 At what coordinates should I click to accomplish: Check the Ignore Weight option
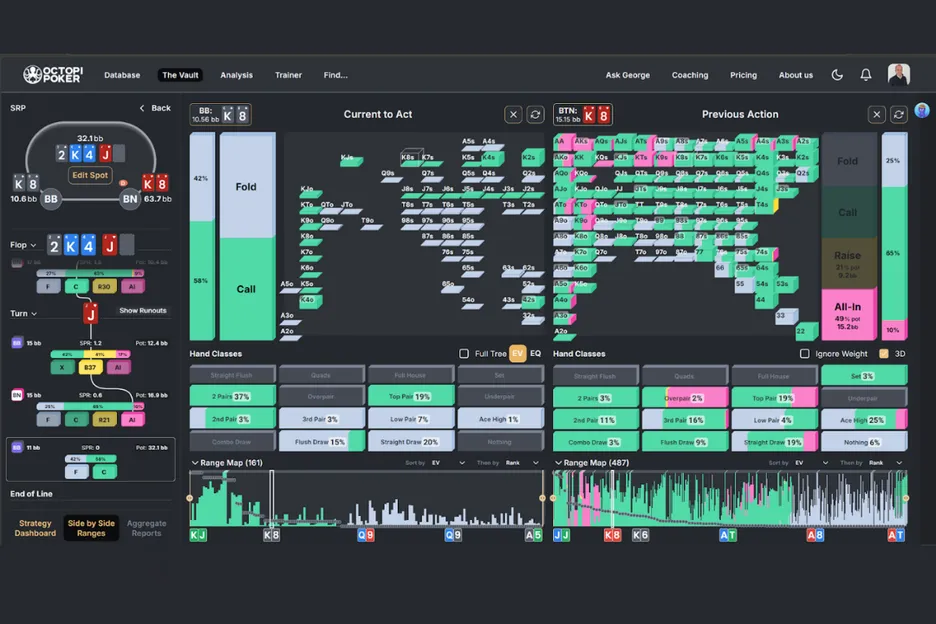(805, 354)
